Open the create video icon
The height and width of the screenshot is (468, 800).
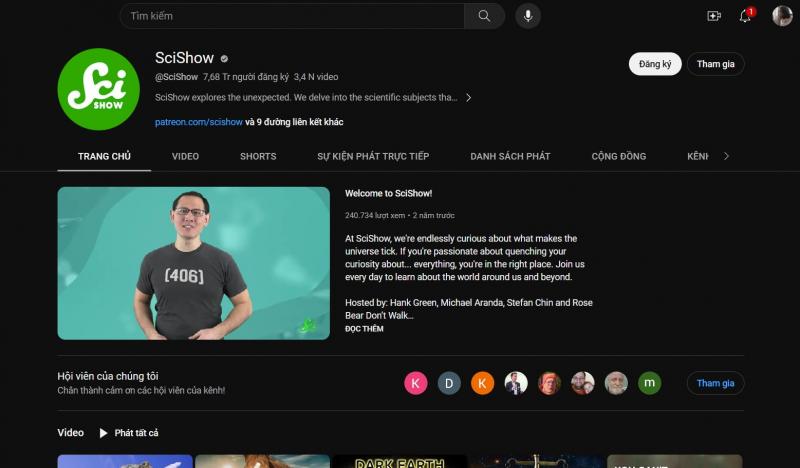(713, 16)
